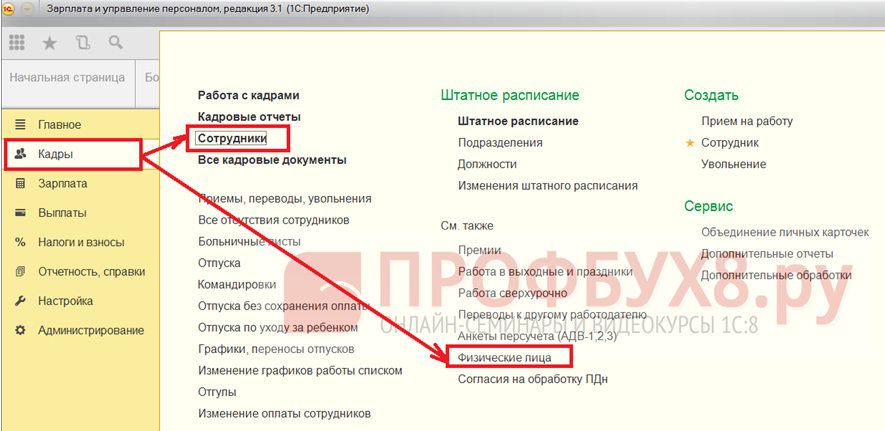
Task: Open Объединение личных карточек
Action: 785,232
